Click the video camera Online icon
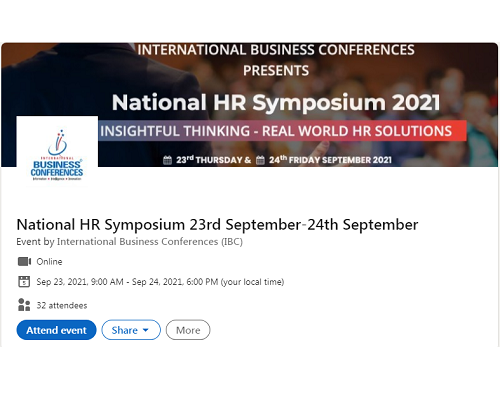500x400 pixels. point(24,262)
